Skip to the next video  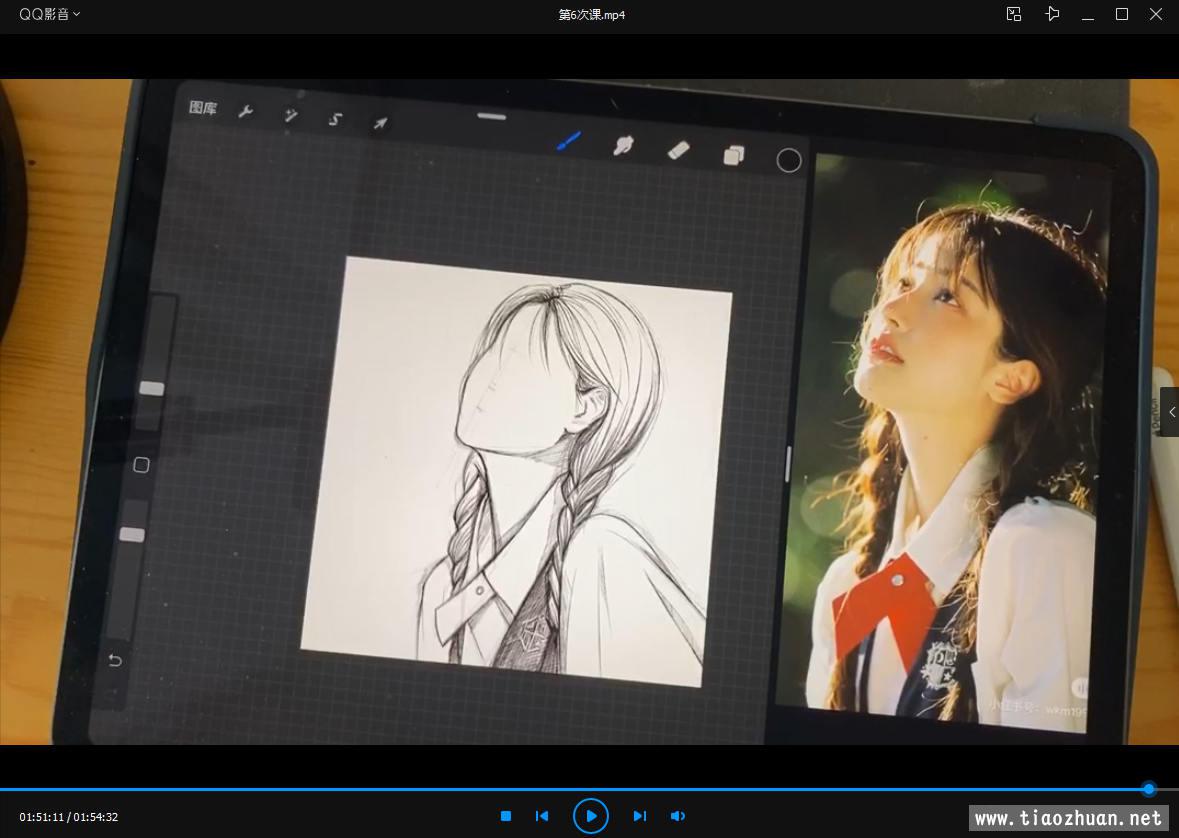pos(639,816)
